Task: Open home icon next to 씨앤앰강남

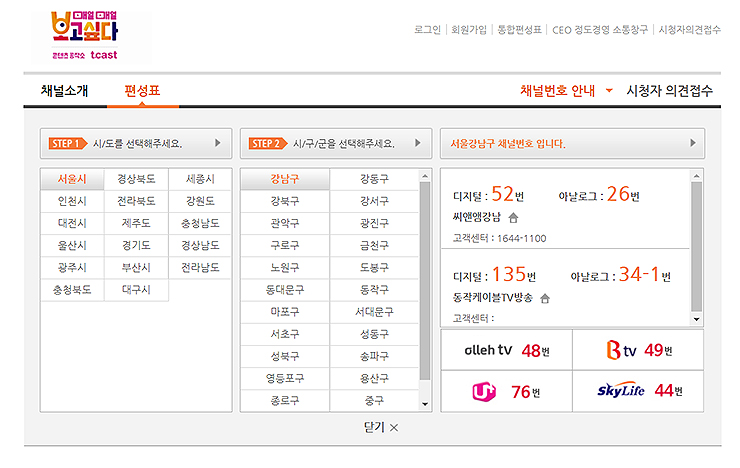Action: click(x=513, y=217)
